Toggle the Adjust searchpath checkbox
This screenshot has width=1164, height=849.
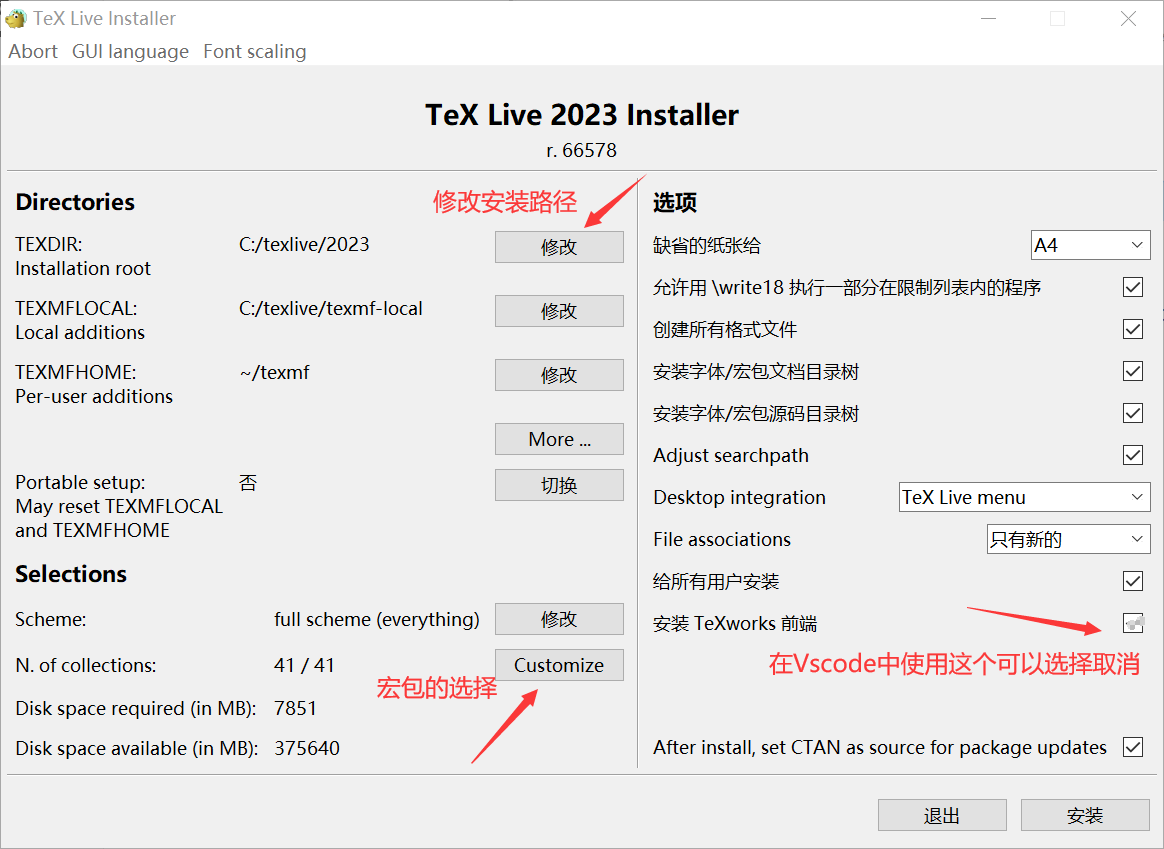tap(1133, 455)
